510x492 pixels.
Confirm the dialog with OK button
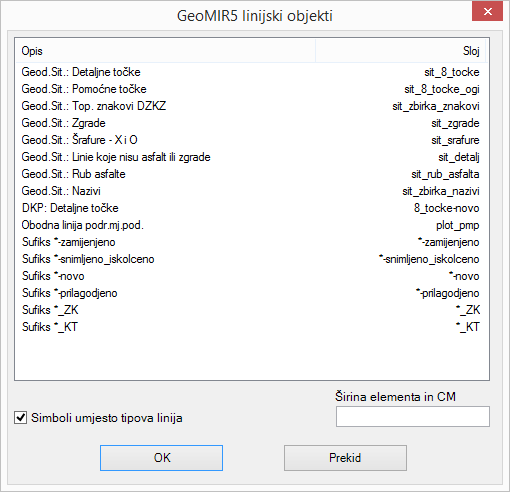coord(161,458)
